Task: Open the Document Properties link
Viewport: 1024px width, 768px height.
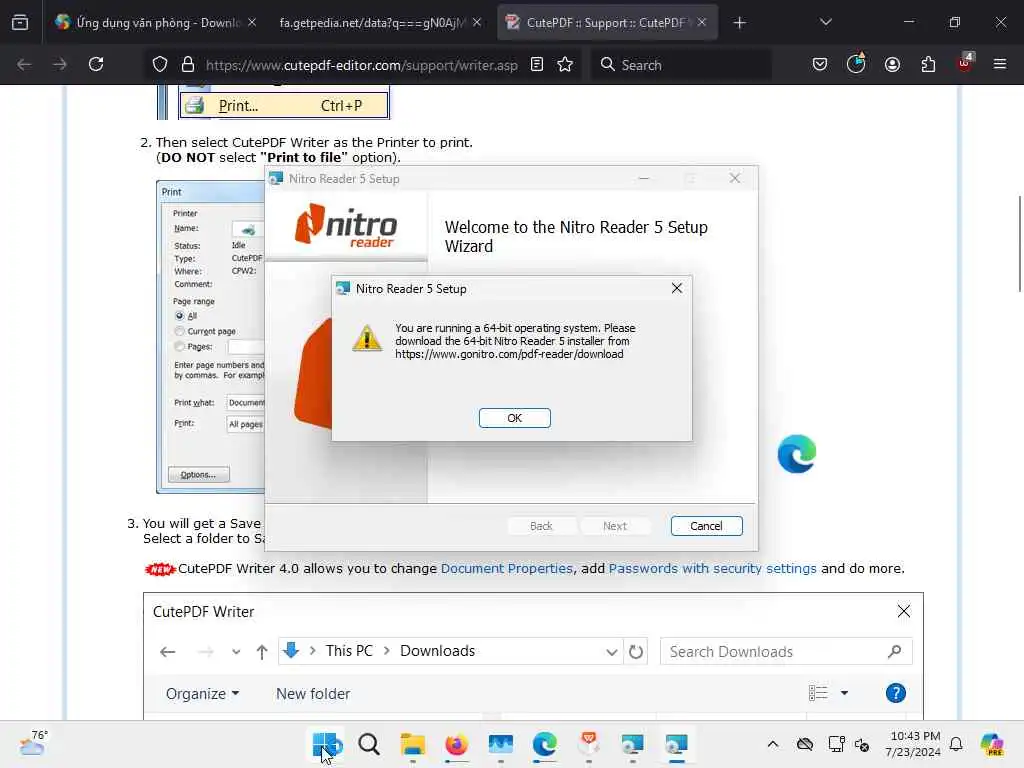Action: pyautogui.click(x=507, y=568)
